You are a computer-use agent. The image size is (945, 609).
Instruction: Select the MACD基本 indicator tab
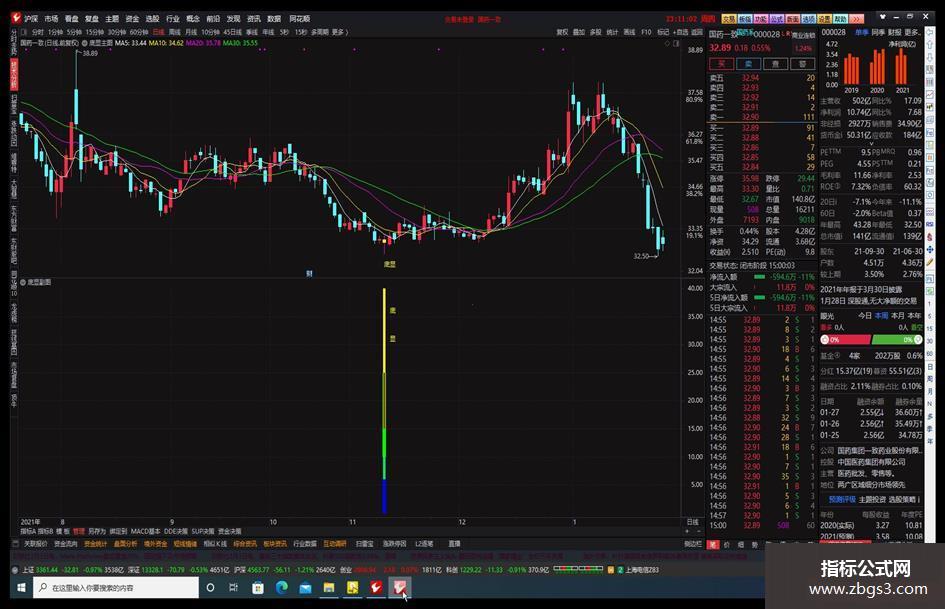pyautogui.click(x=145, y=531)
